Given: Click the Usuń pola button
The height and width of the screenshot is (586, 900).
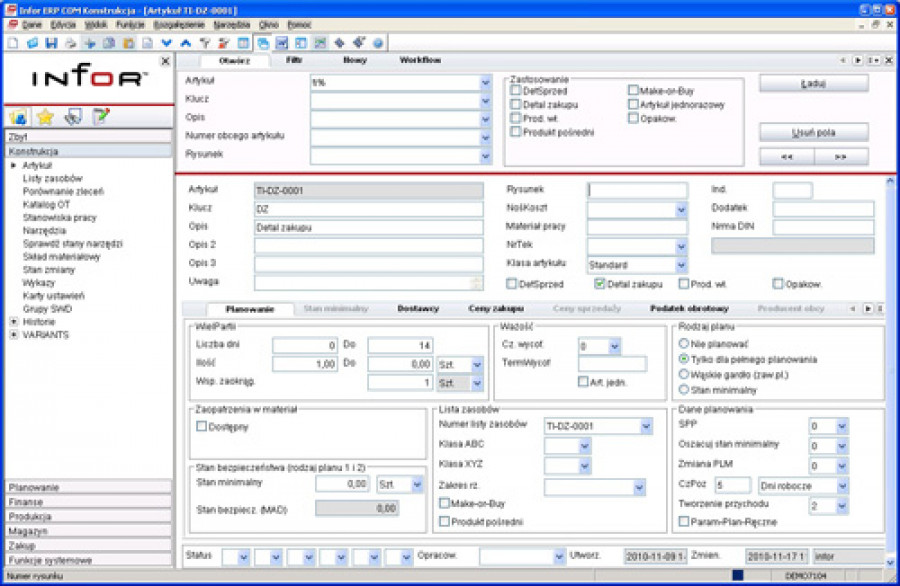Looking at the screenshot, I should (813, 133).
